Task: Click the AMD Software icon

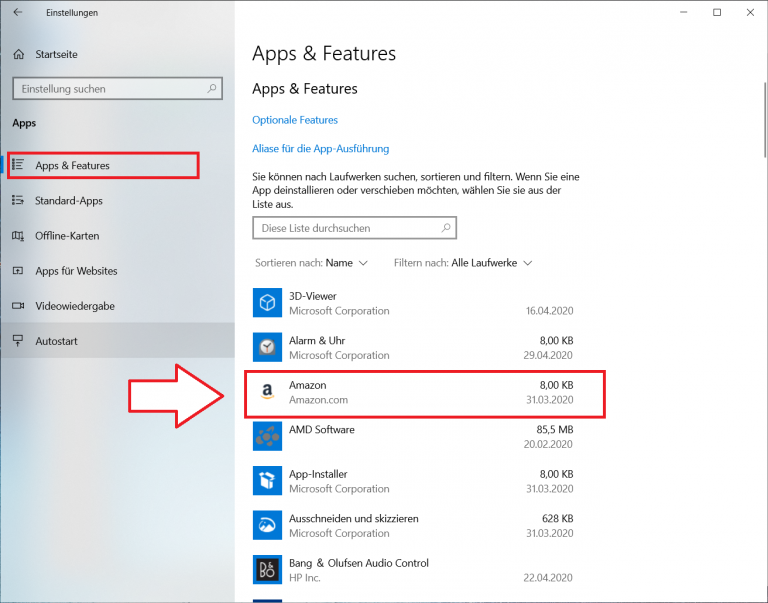Action: pos(267,436)
